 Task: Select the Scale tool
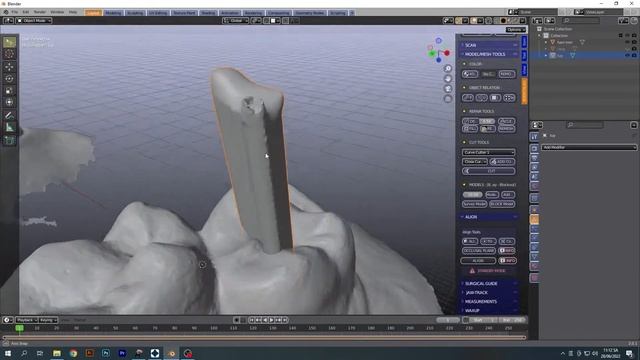tap(9, 91)
